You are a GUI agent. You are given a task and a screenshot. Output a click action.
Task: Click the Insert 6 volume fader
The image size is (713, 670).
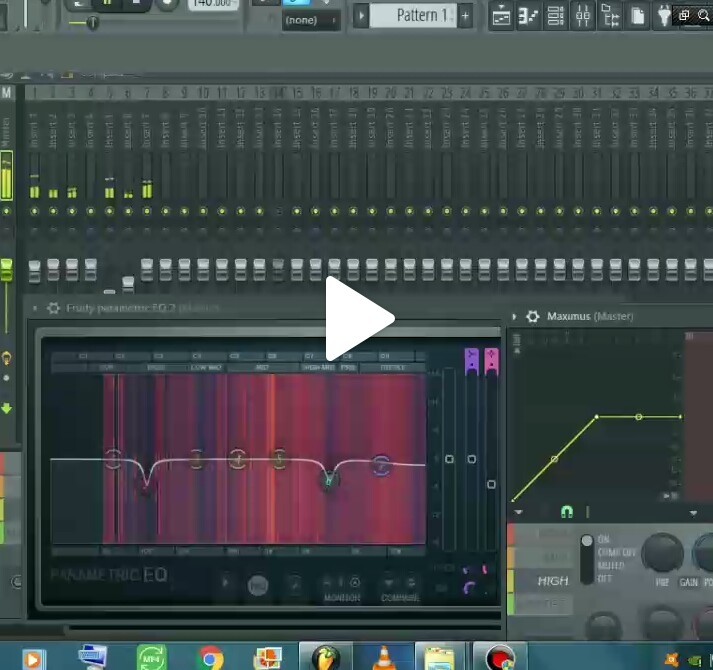pyautogui.click(x=128, y=283)
